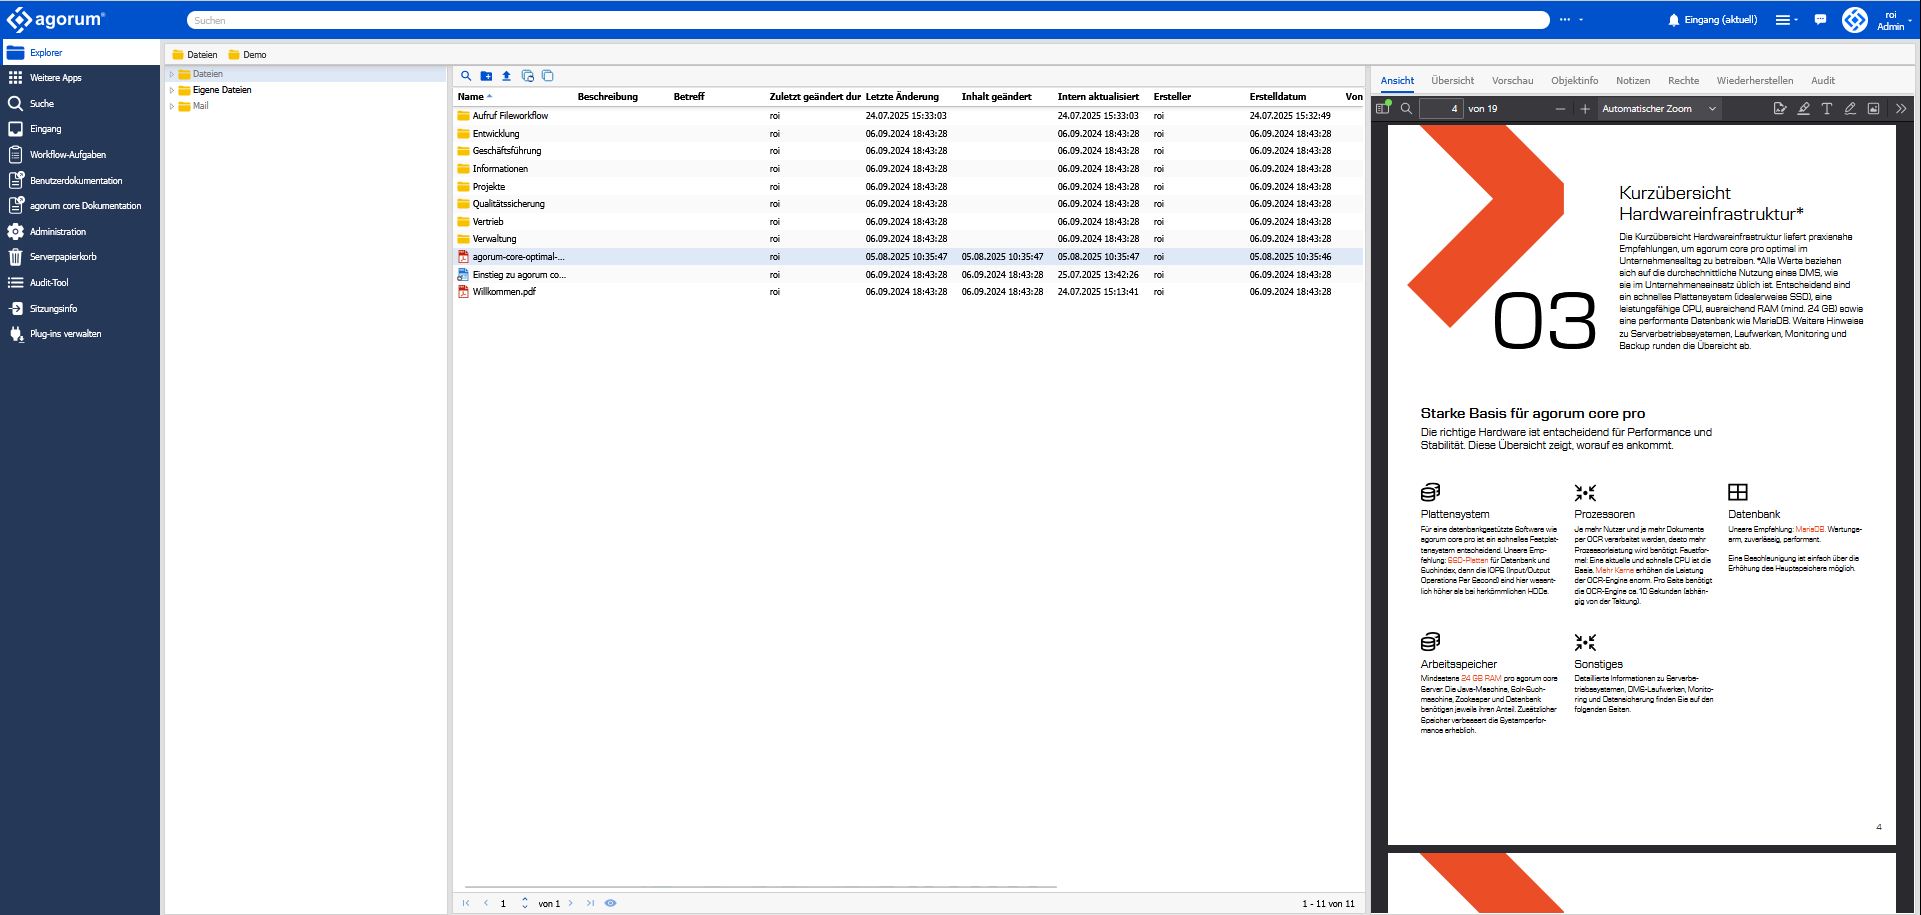This screenshot has width=1921, height=915.
Task: Switch to the Notizen tab
Action: 1633,81
